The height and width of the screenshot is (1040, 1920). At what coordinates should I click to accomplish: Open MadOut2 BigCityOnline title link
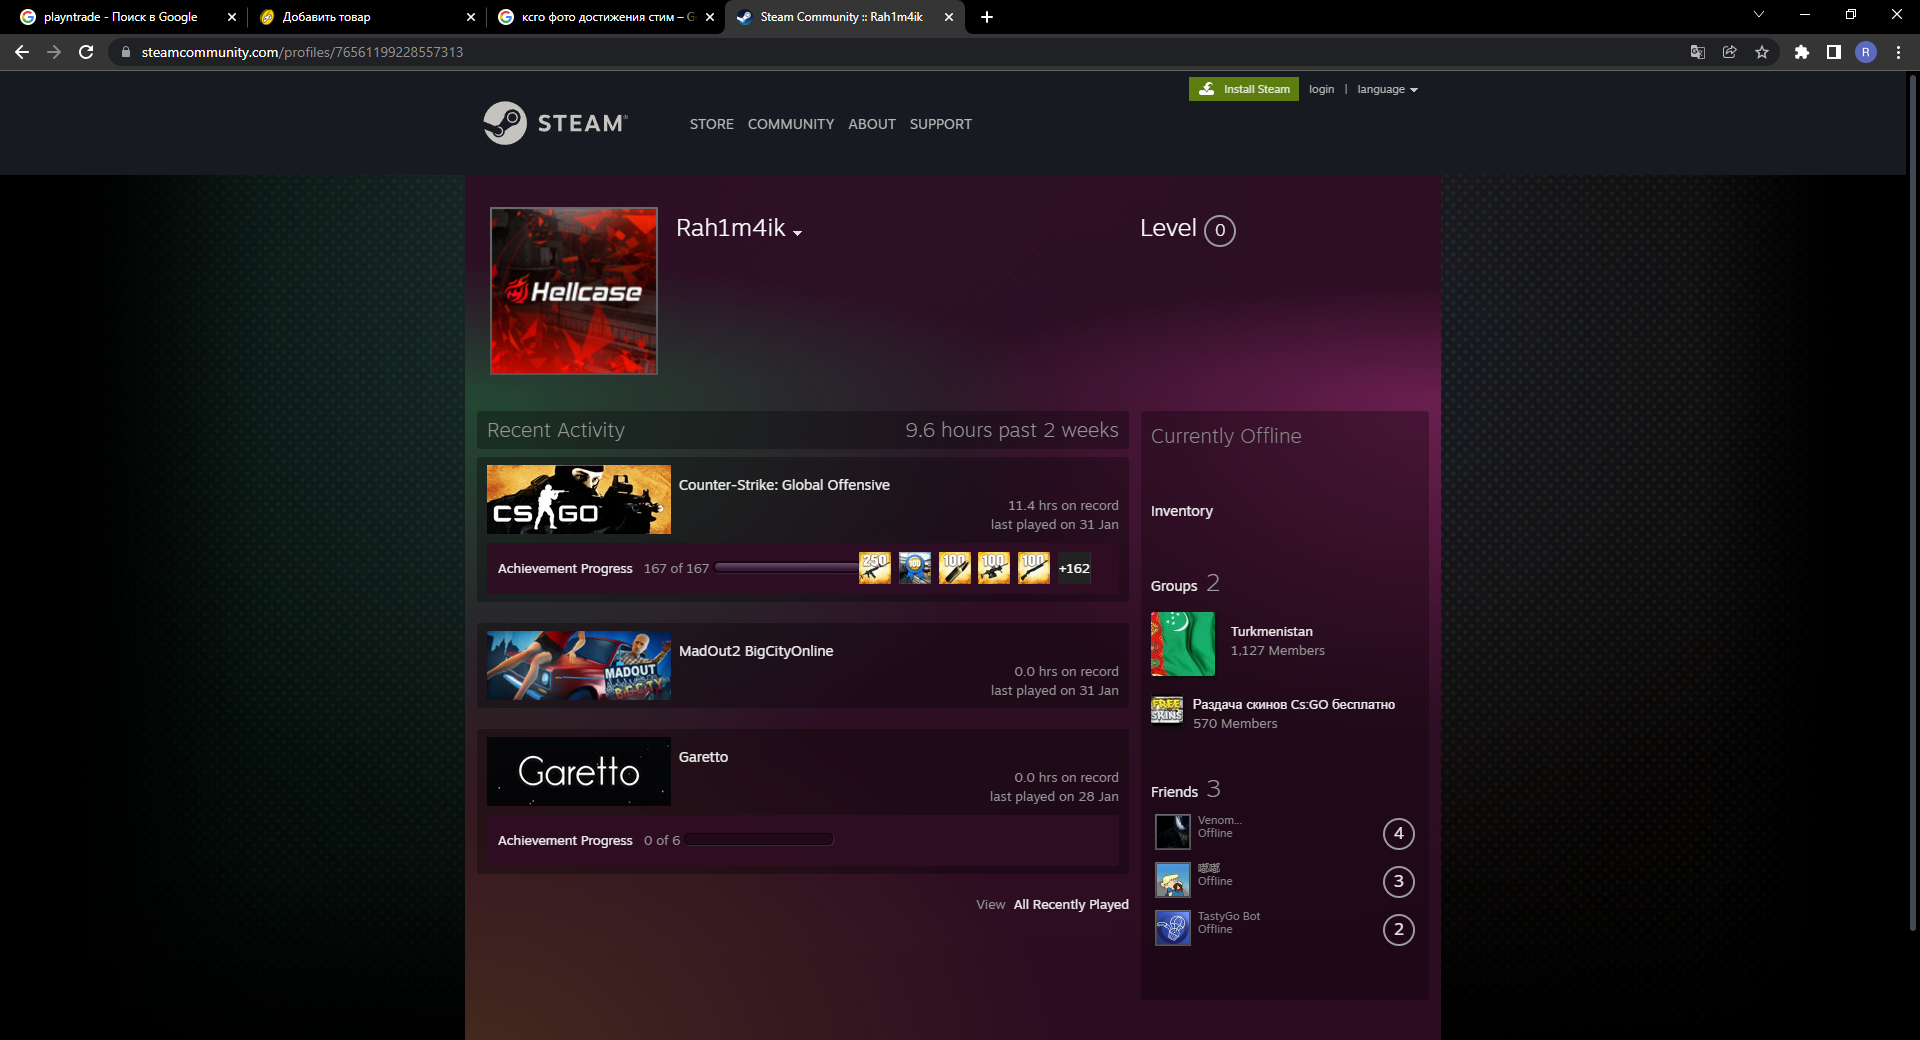[755, 651]
